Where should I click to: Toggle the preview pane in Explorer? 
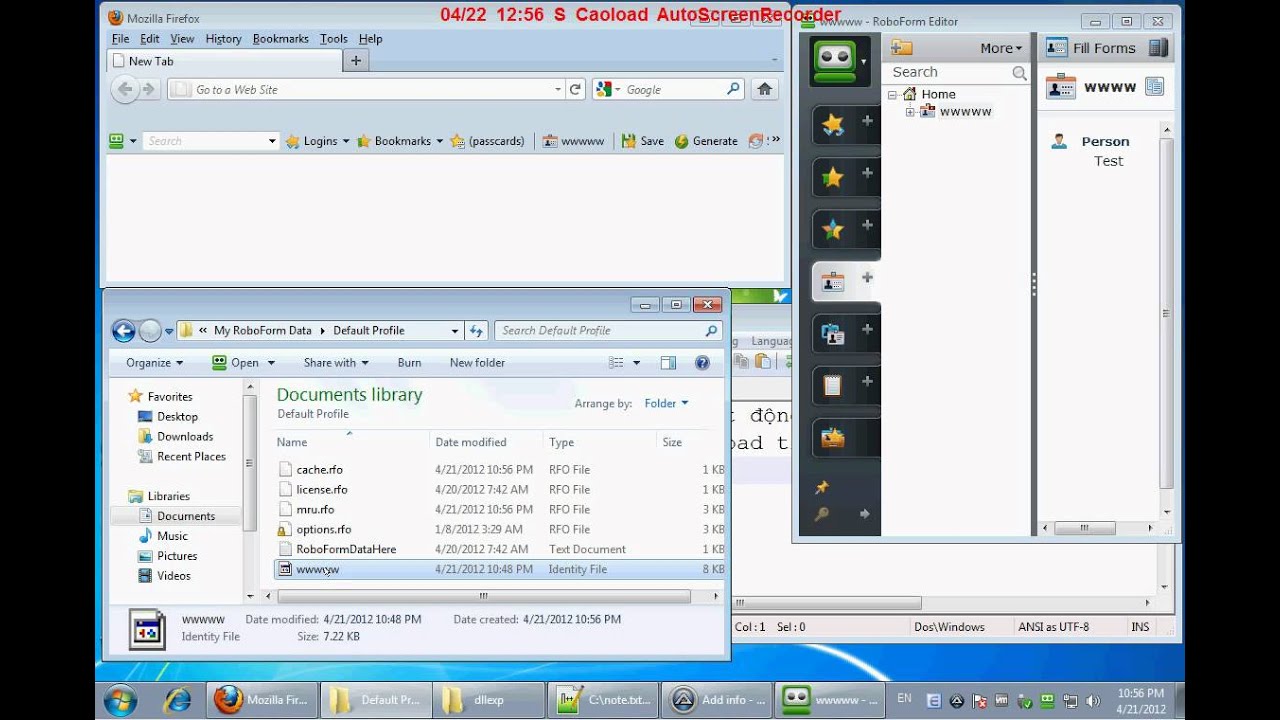point(668,363)
